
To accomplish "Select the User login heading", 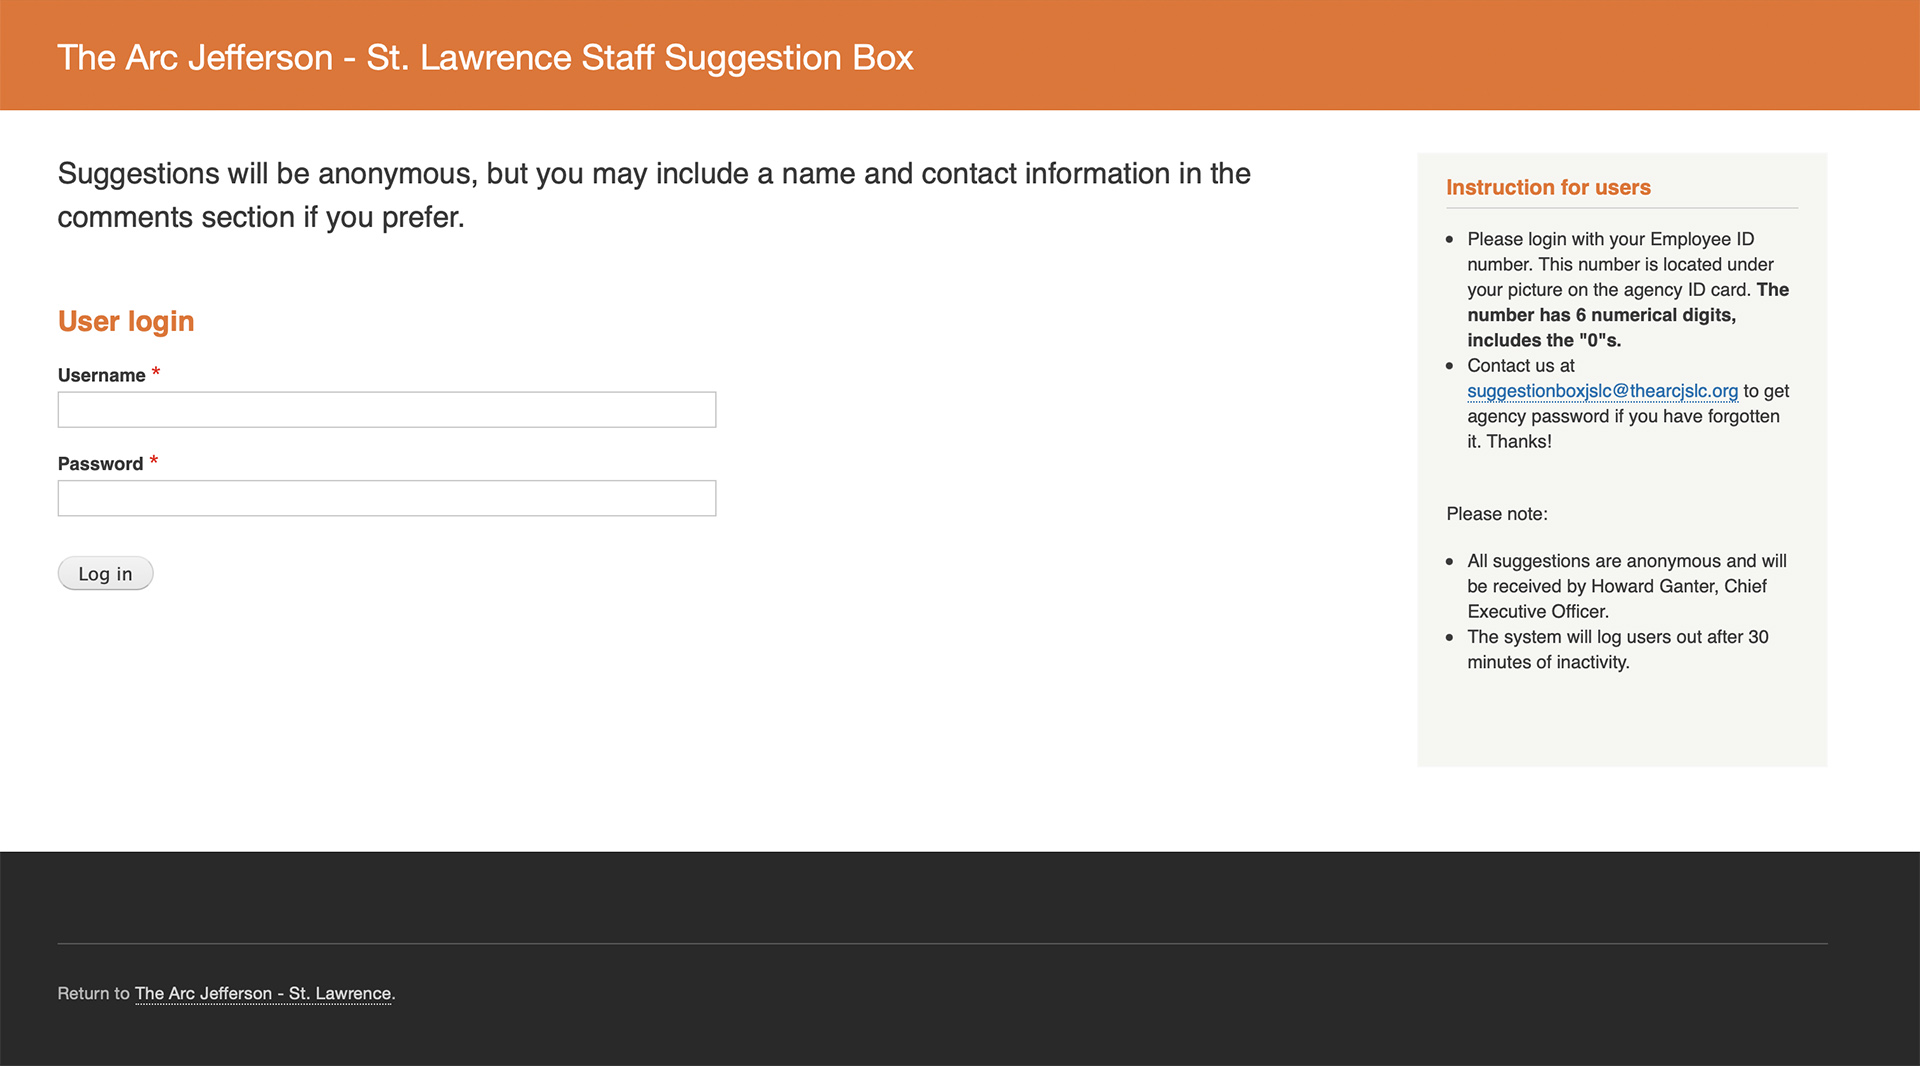I will [126, 321].
